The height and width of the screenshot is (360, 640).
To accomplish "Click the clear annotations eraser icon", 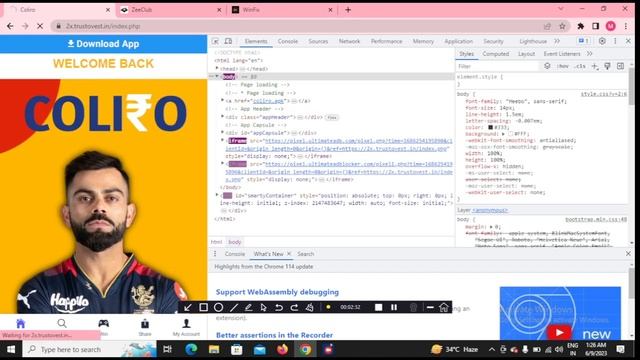I will pos(310,307).
